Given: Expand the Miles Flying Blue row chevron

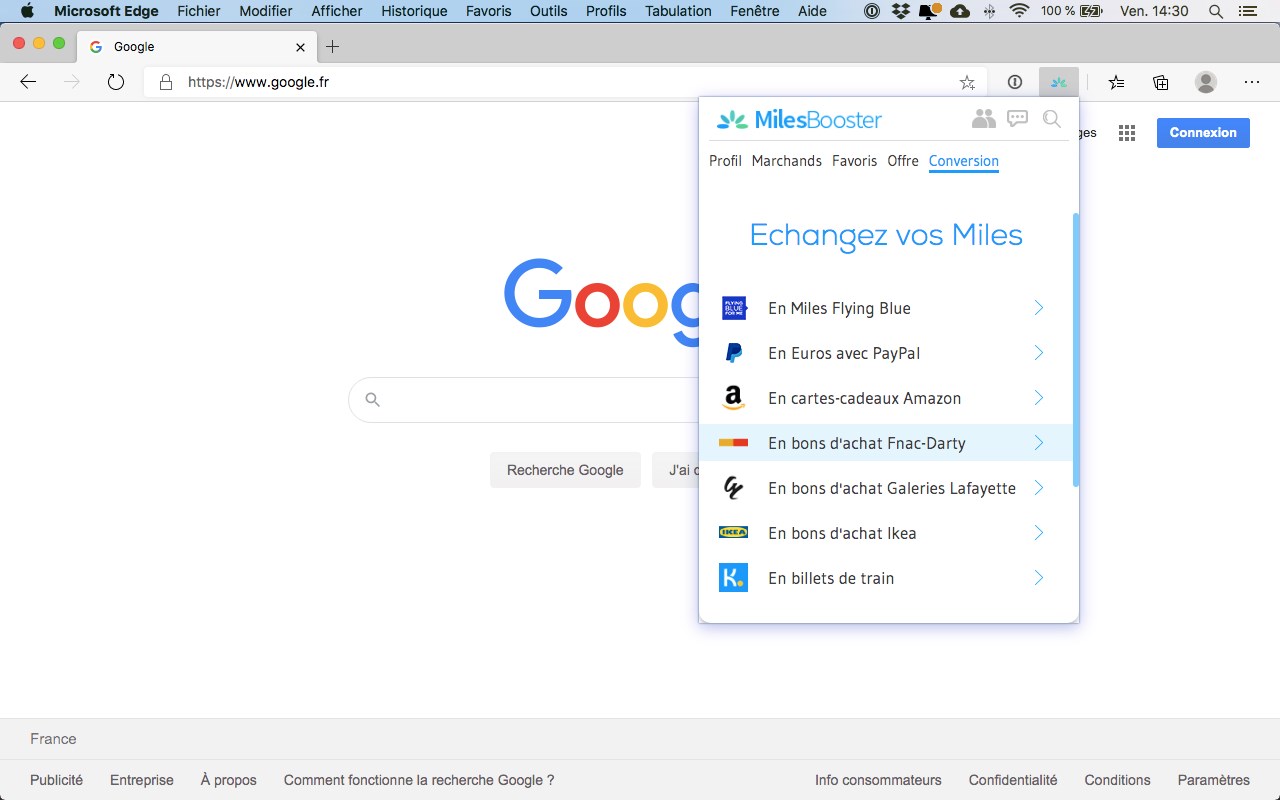Looking at the screenshot, I should click(1039, 308).
